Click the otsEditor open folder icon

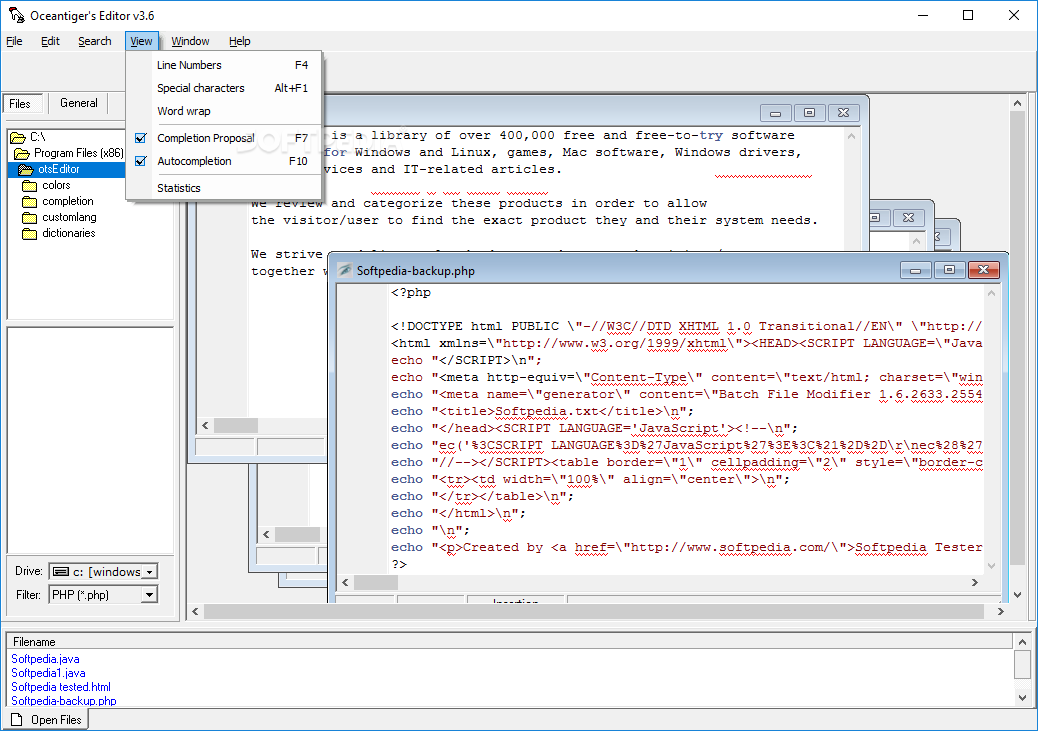point(26,170)
